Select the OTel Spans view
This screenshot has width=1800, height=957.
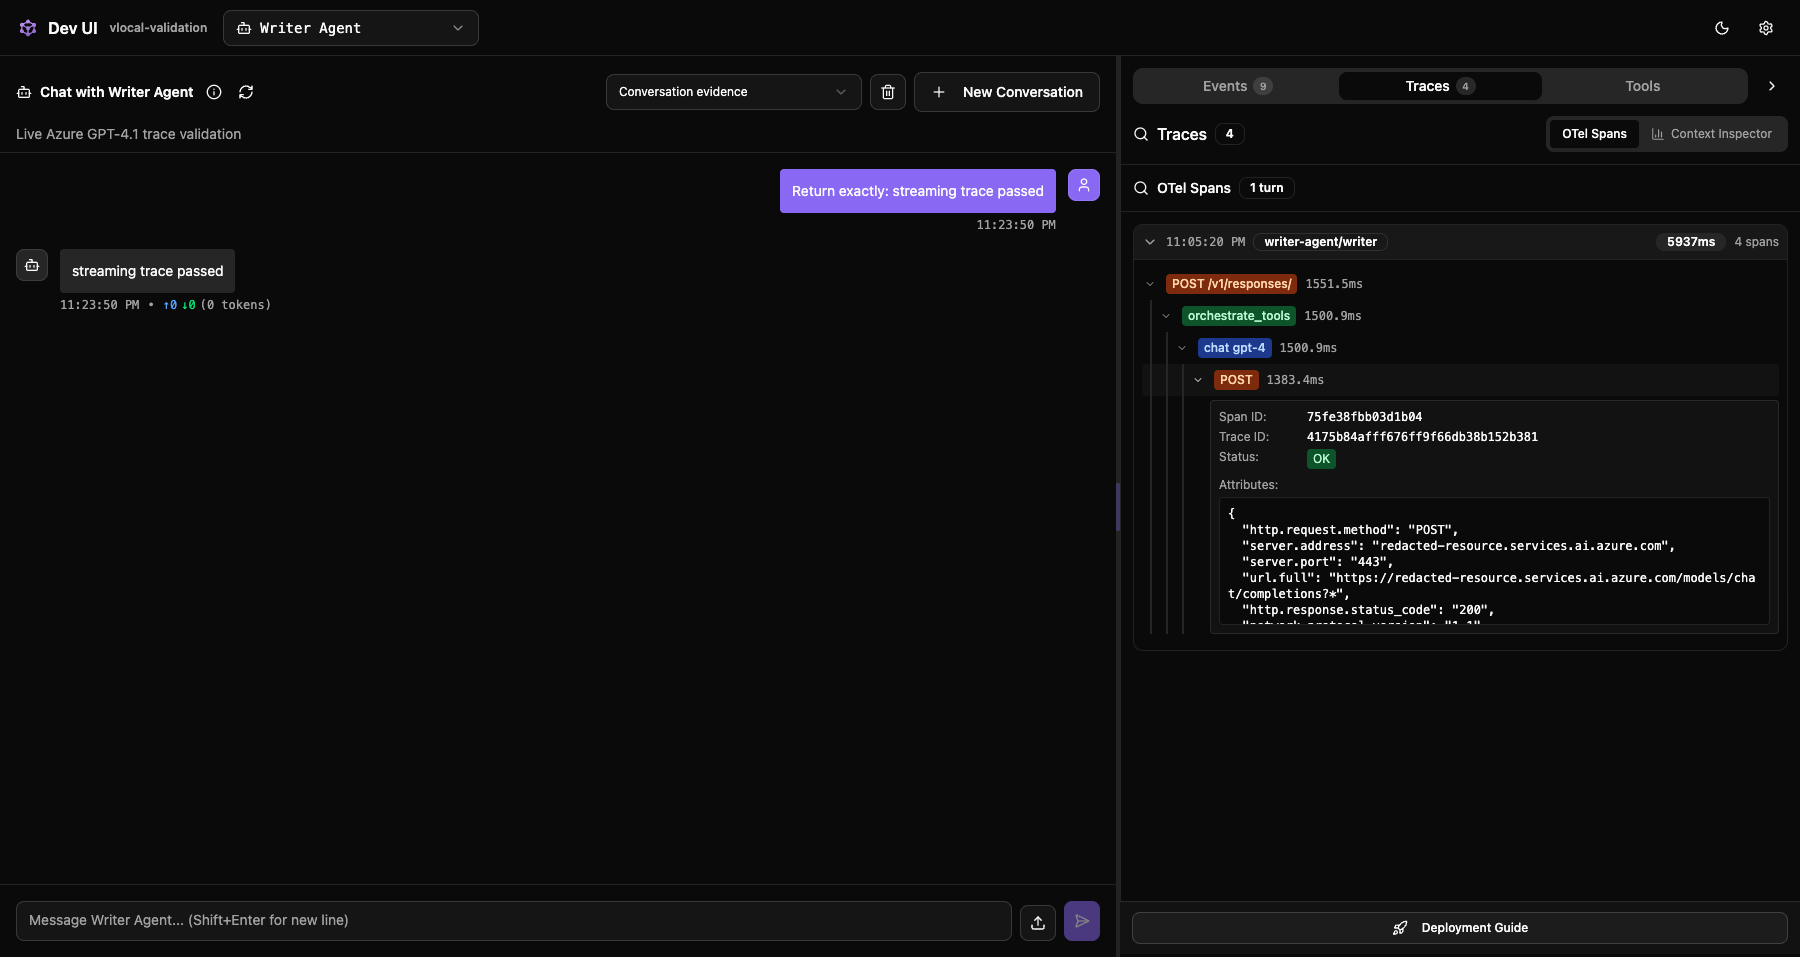[1594, 134]
